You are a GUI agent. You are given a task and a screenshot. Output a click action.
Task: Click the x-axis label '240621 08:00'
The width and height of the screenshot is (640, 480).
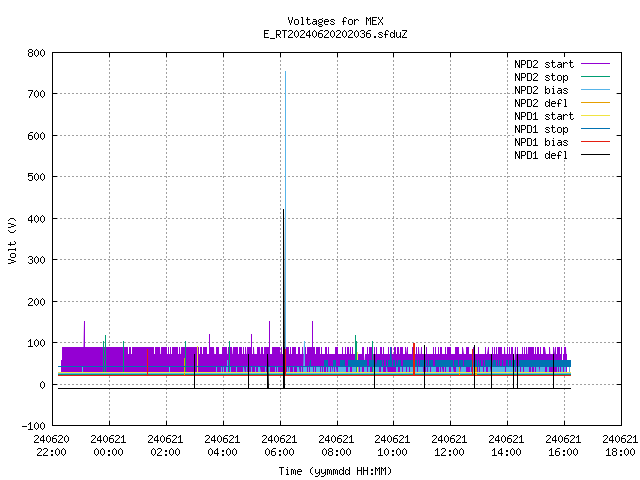click(x=336, y=446)
